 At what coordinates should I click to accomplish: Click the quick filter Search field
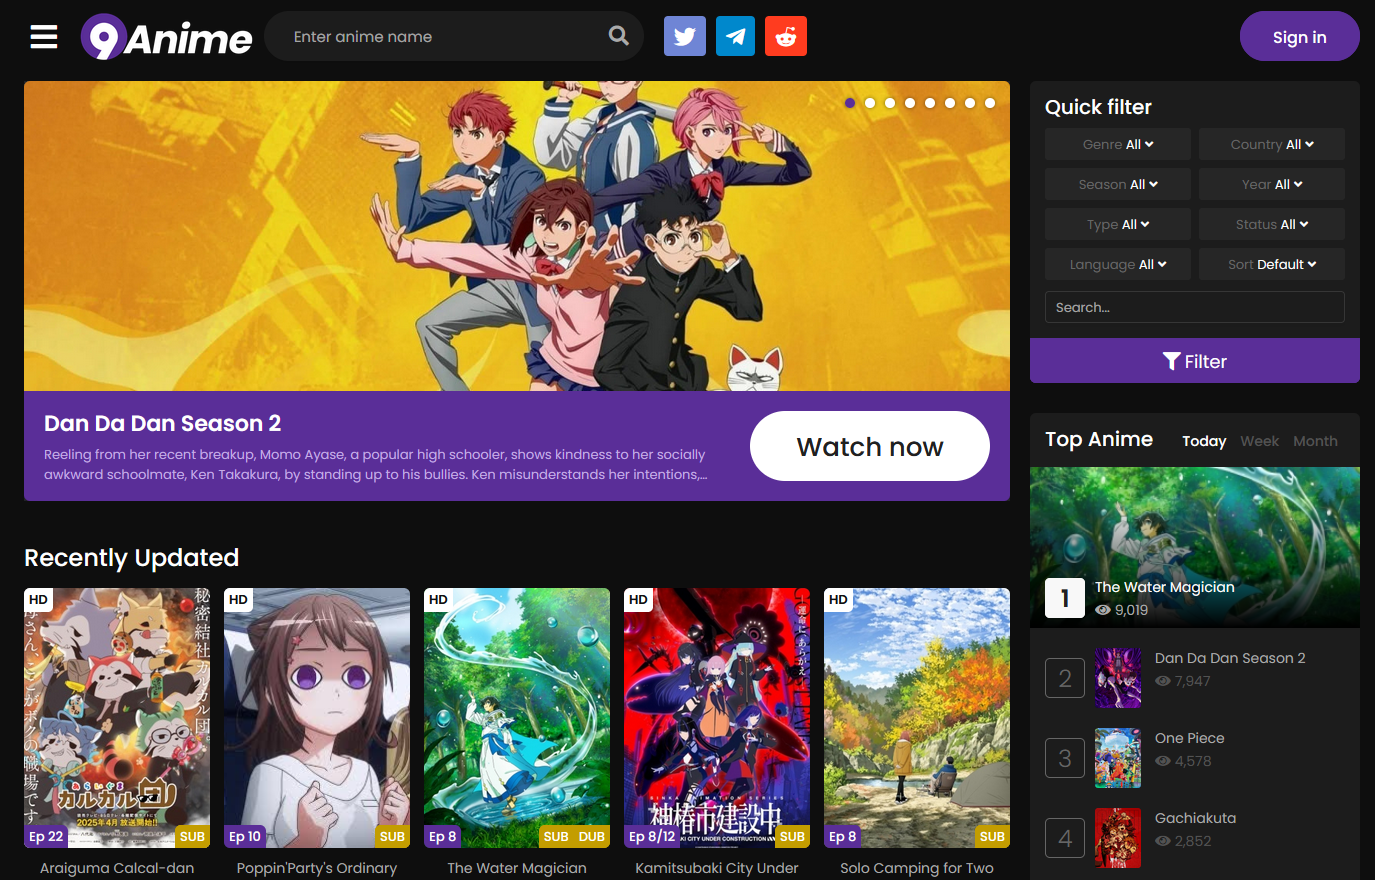[x=1195, y=307]
